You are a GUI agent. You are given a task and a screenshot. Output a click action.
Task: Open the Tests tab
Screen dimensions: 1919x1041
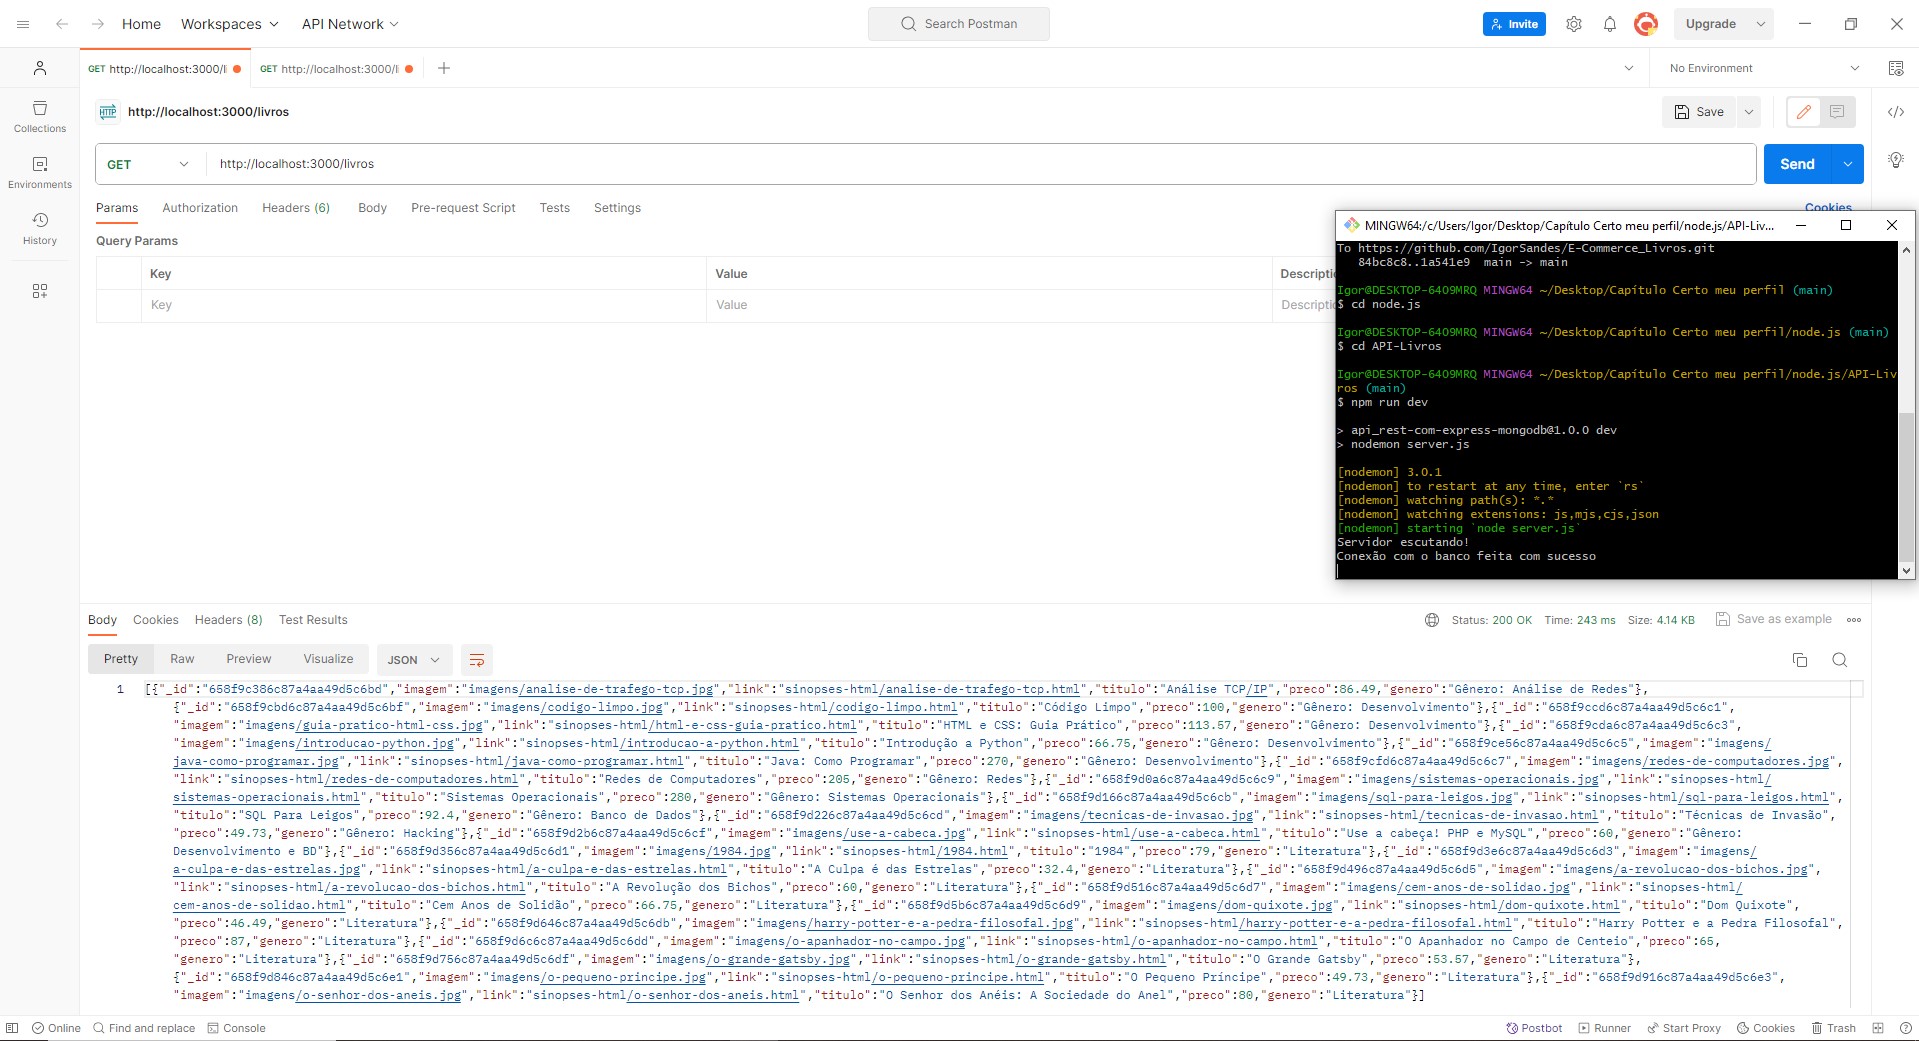pos(554,208)
